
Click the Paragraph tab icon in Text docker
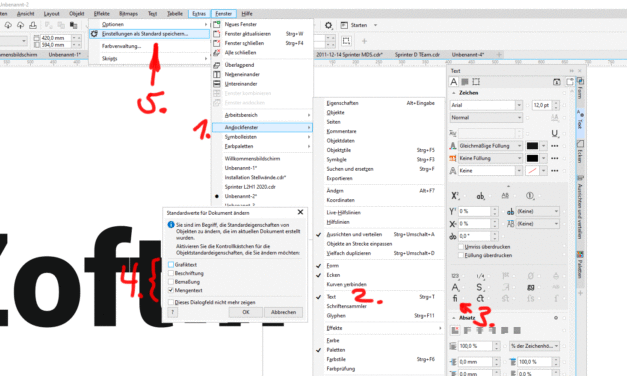click(x=465, y=82)
